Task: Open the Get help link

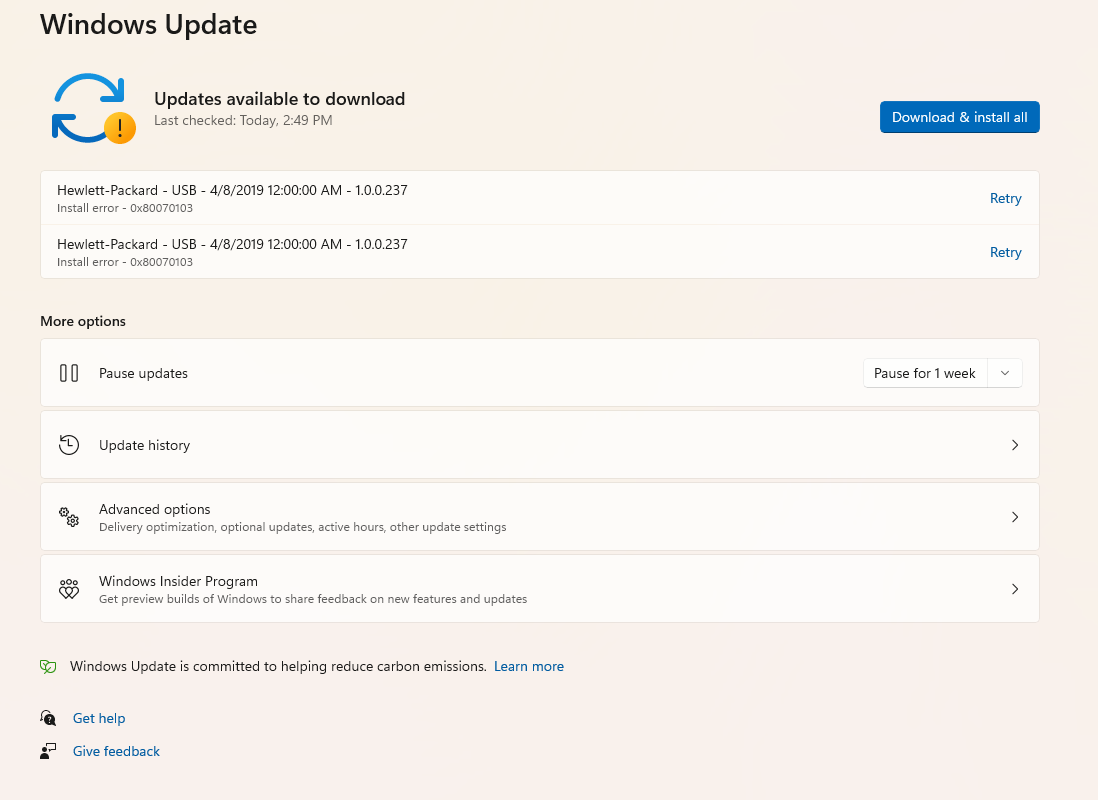Action: tap(99, 718)
